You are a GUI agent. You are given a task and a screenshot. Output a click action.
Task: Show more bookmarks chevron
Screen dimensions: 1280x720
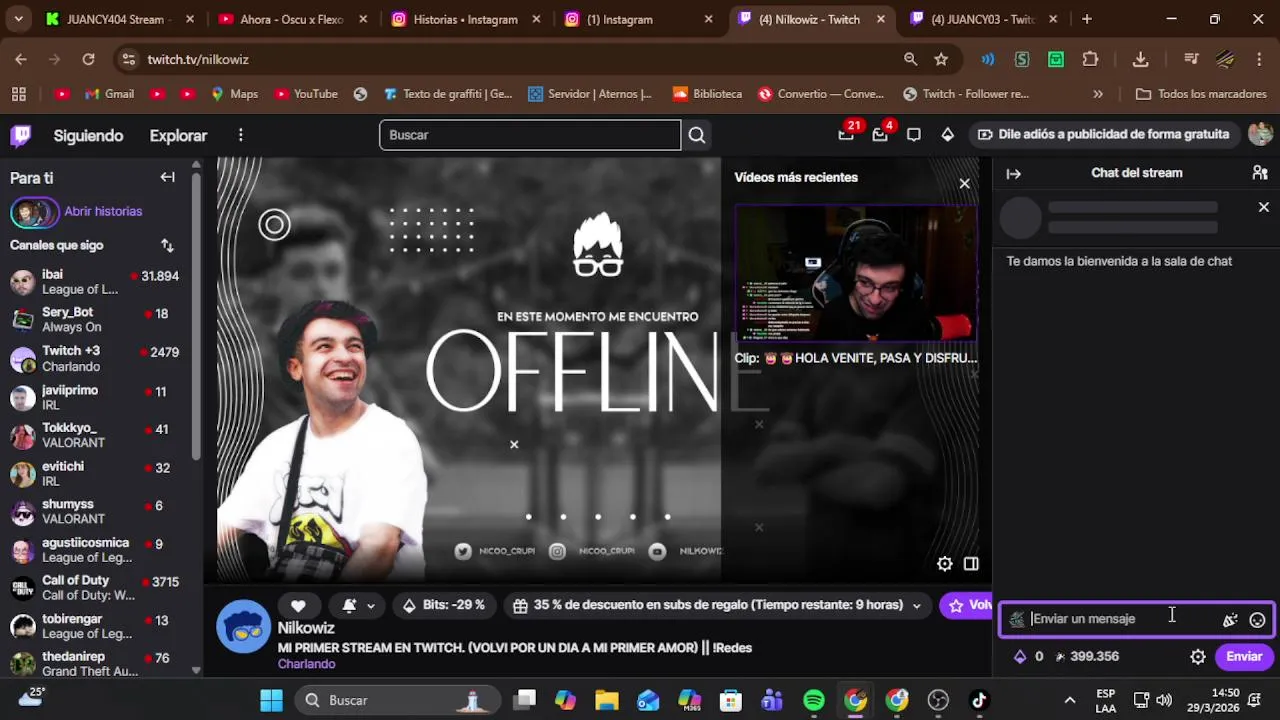point(1098,94)
